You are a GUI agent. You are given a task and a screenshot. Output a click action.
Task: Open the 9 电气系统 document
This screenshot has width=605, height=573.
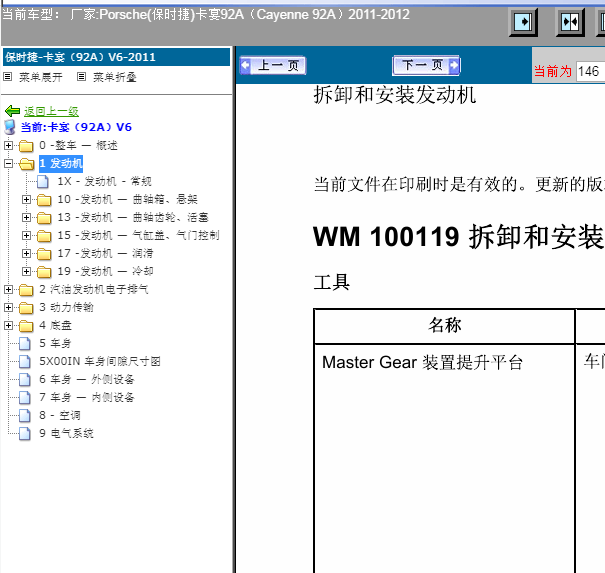pyautogui.click(x=66, y=434)
